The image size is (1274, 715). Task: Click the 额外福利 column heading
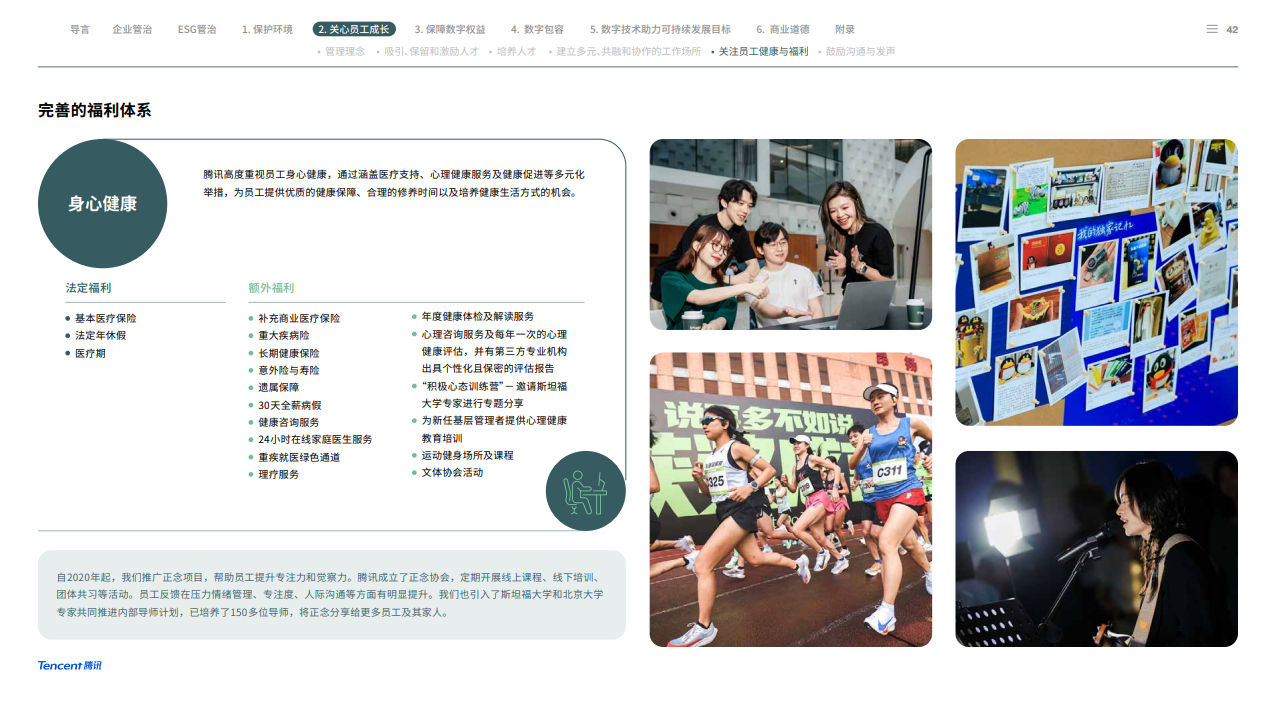pyautogui.click(x=271, y=288)
